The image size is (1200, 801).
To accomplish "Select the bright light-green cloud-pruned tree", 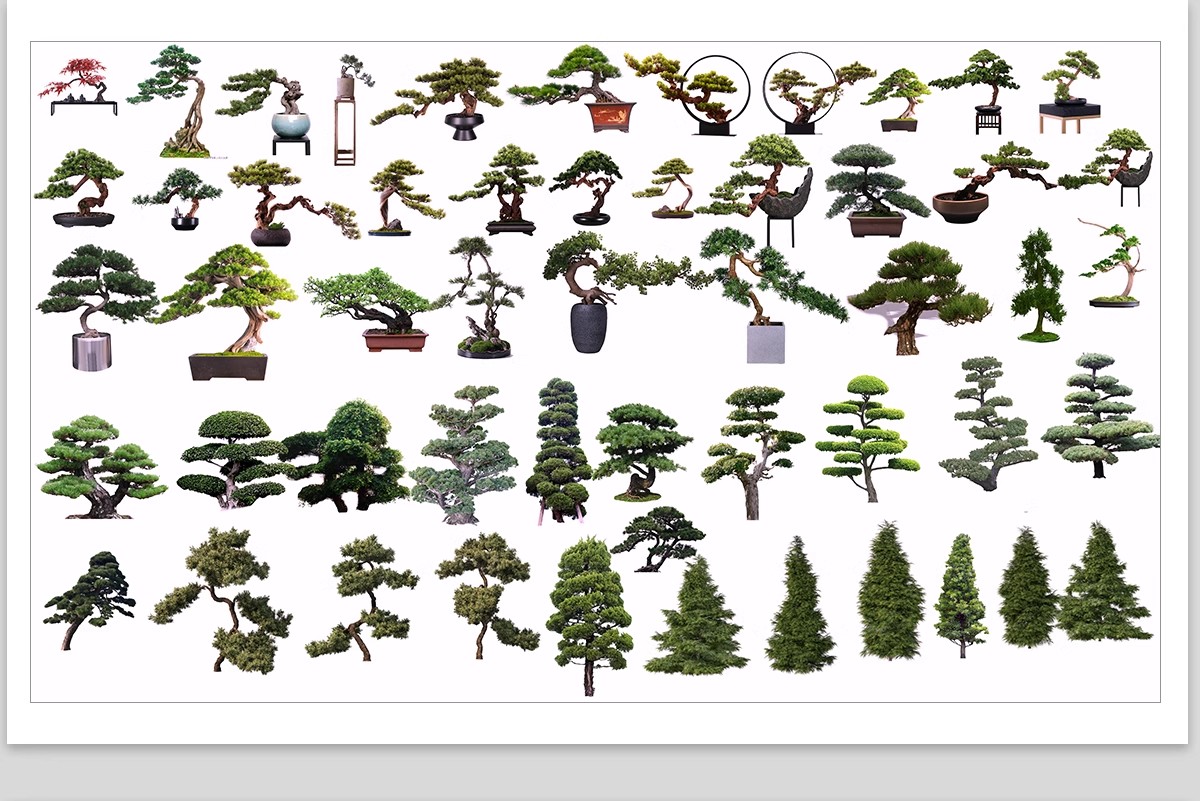I will coord(867,438).
